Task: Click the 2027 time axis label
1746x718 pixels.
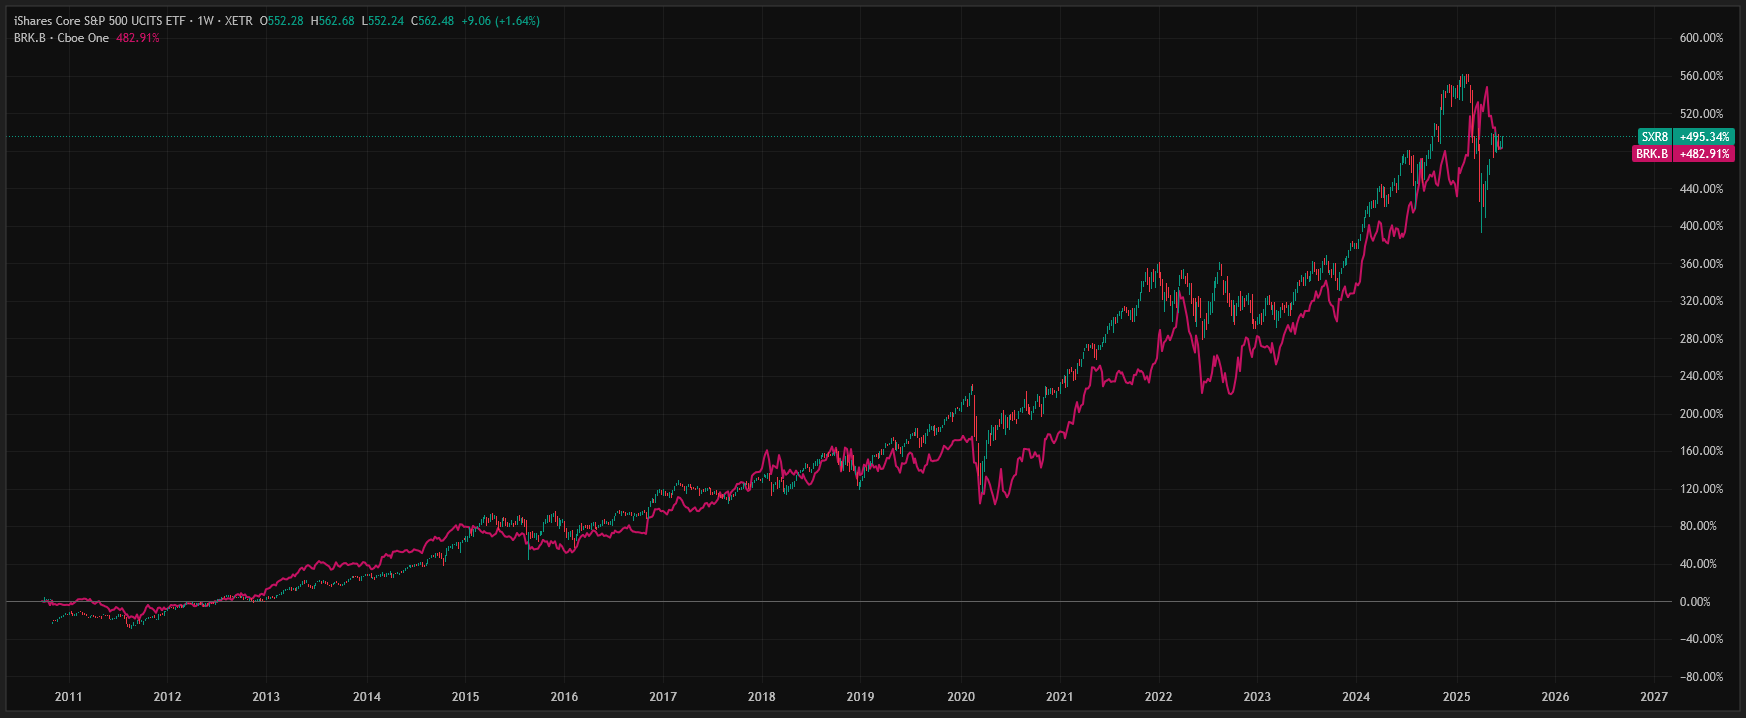Action: 1654,697
